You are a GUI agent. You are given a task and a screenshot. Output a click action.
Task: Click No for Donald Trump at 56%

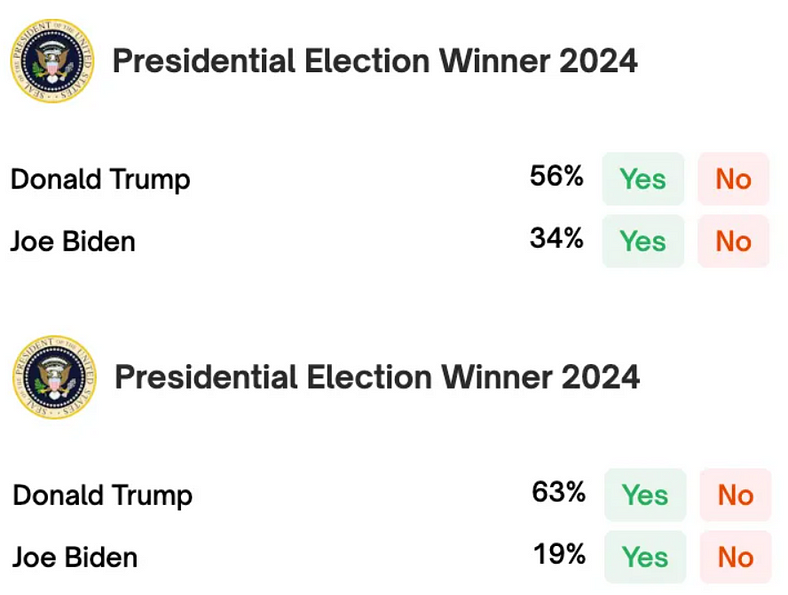coord(733,179)
